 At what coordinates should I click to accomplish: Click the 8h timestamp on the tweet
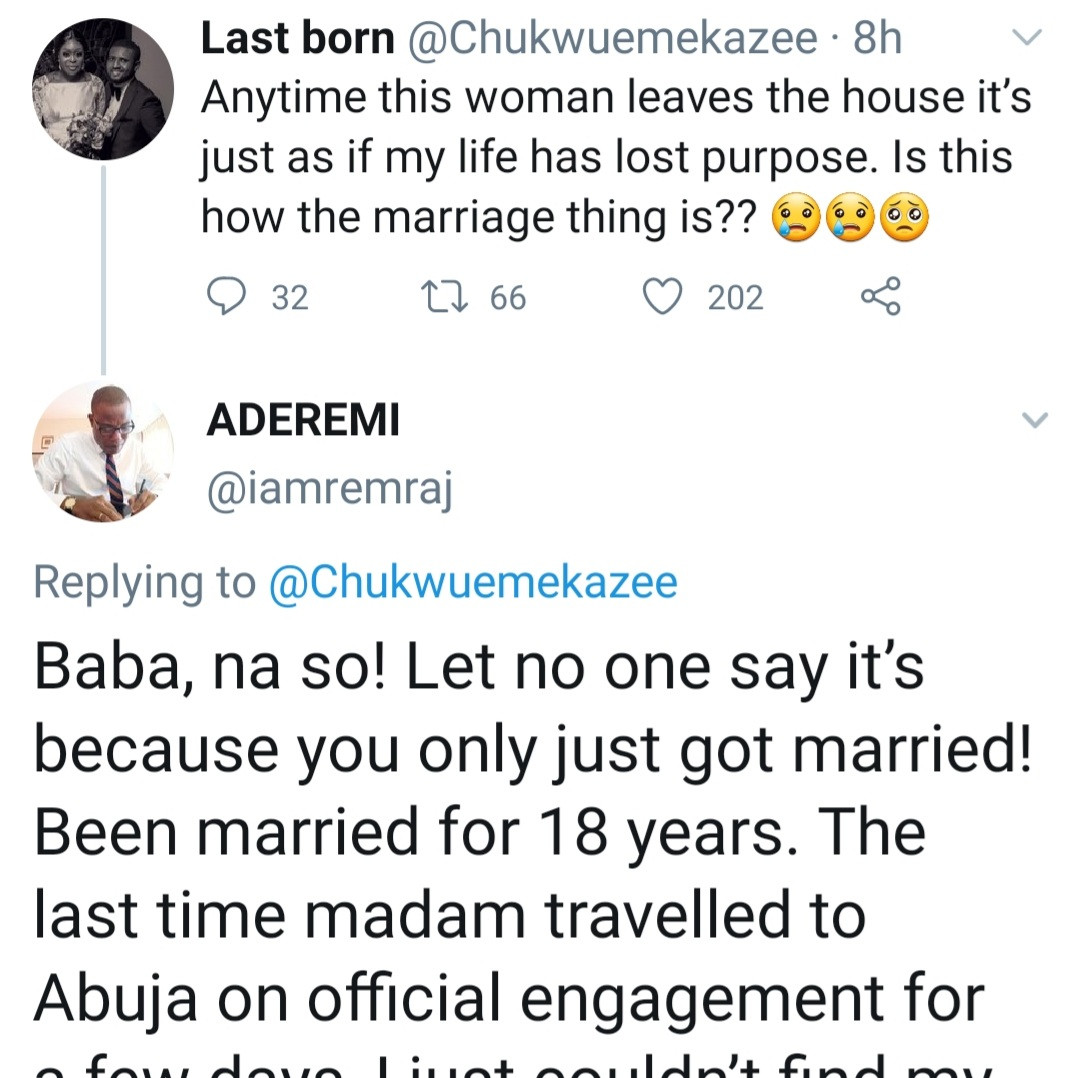click(x=878, y=39)
